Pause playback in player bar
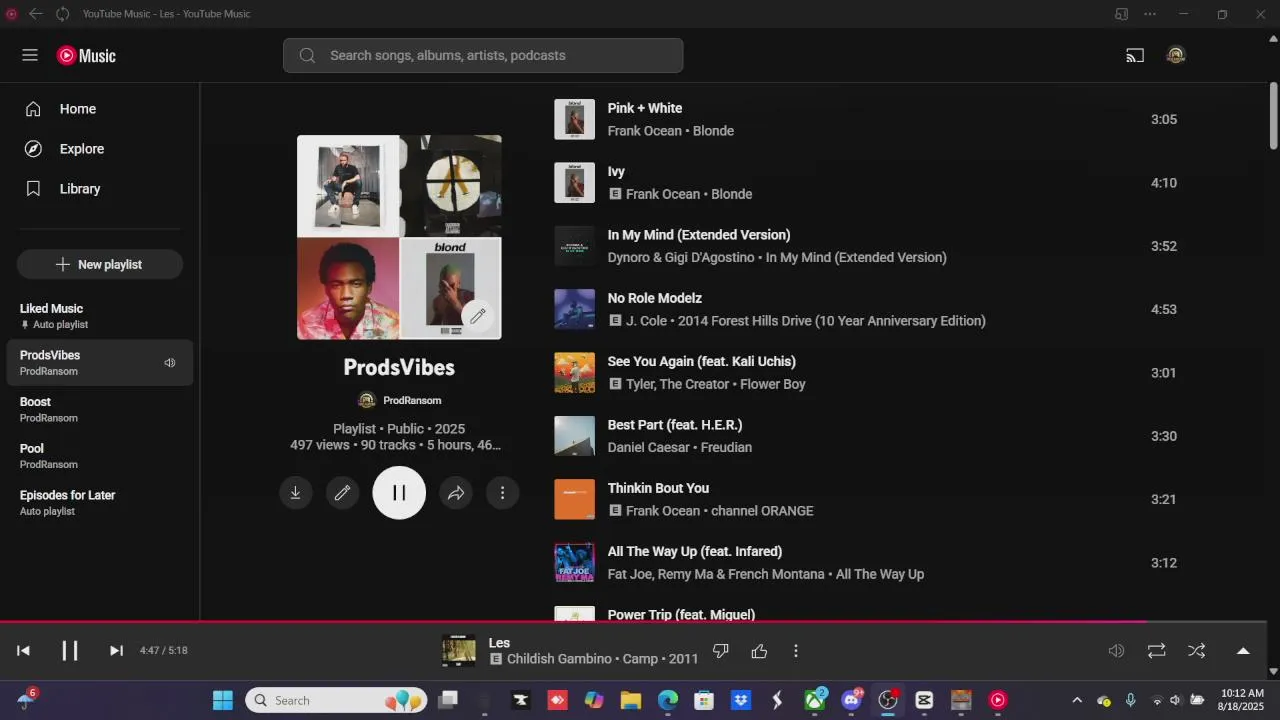This screenshot has height=720, width=1280. [x=70, y=651]
